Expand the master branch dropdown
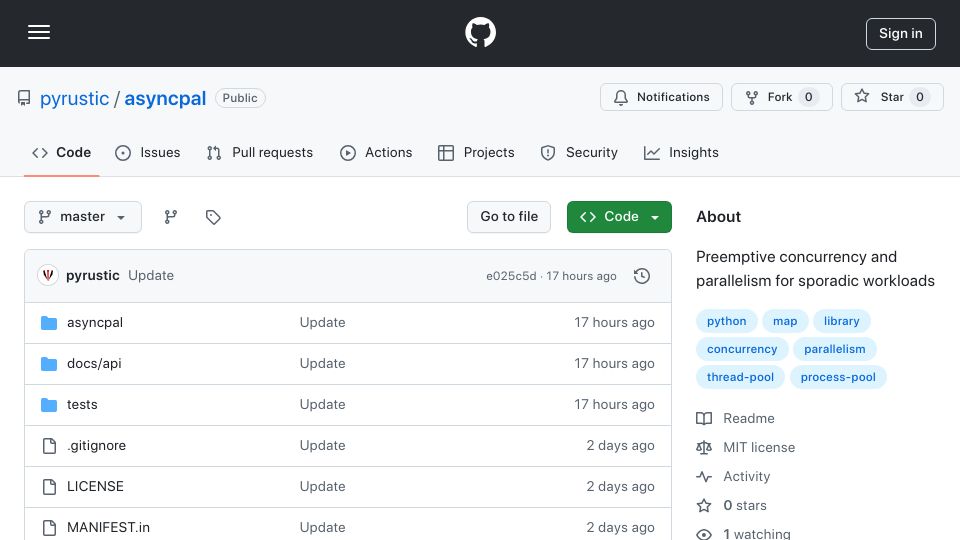Screen dimensions: 960x540 pos(83,217)
